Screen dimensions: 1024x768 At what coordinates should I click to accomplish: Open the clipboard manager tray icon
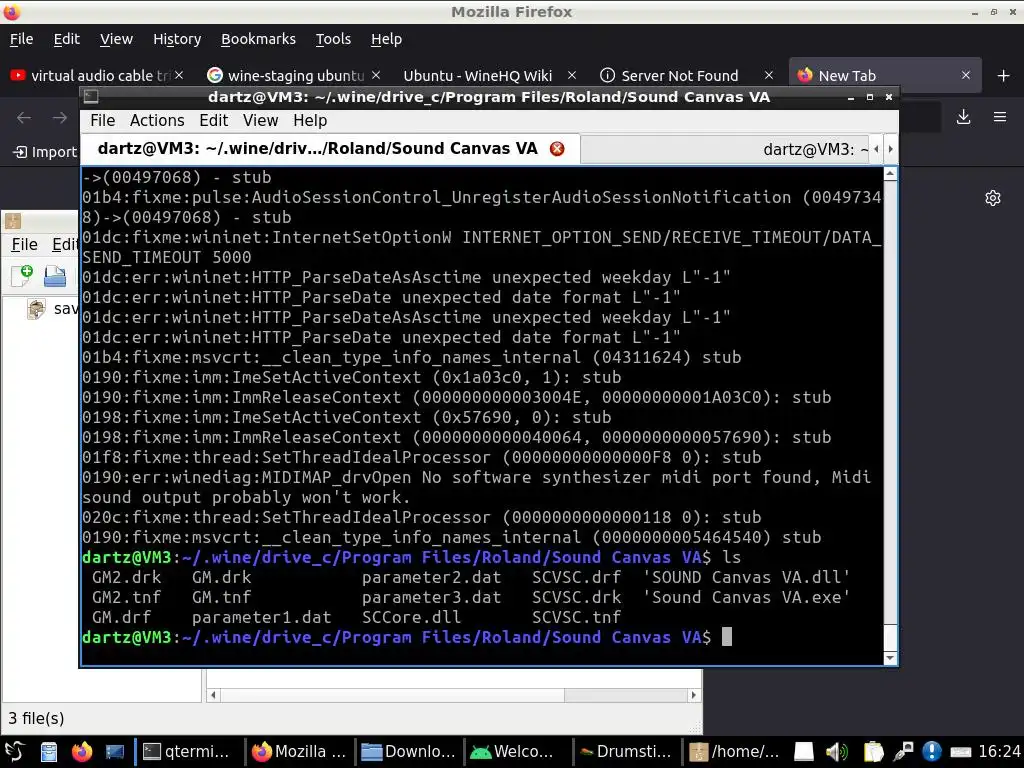(872, 752)
